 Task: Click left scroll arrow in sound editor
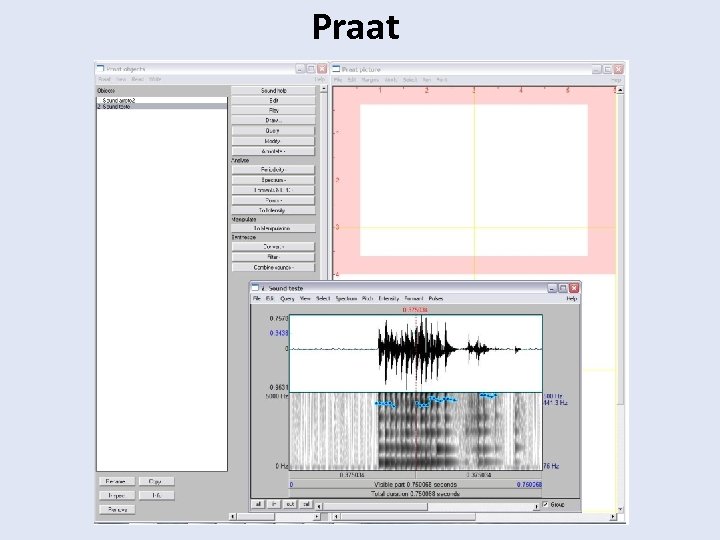[x=319, y=506]
